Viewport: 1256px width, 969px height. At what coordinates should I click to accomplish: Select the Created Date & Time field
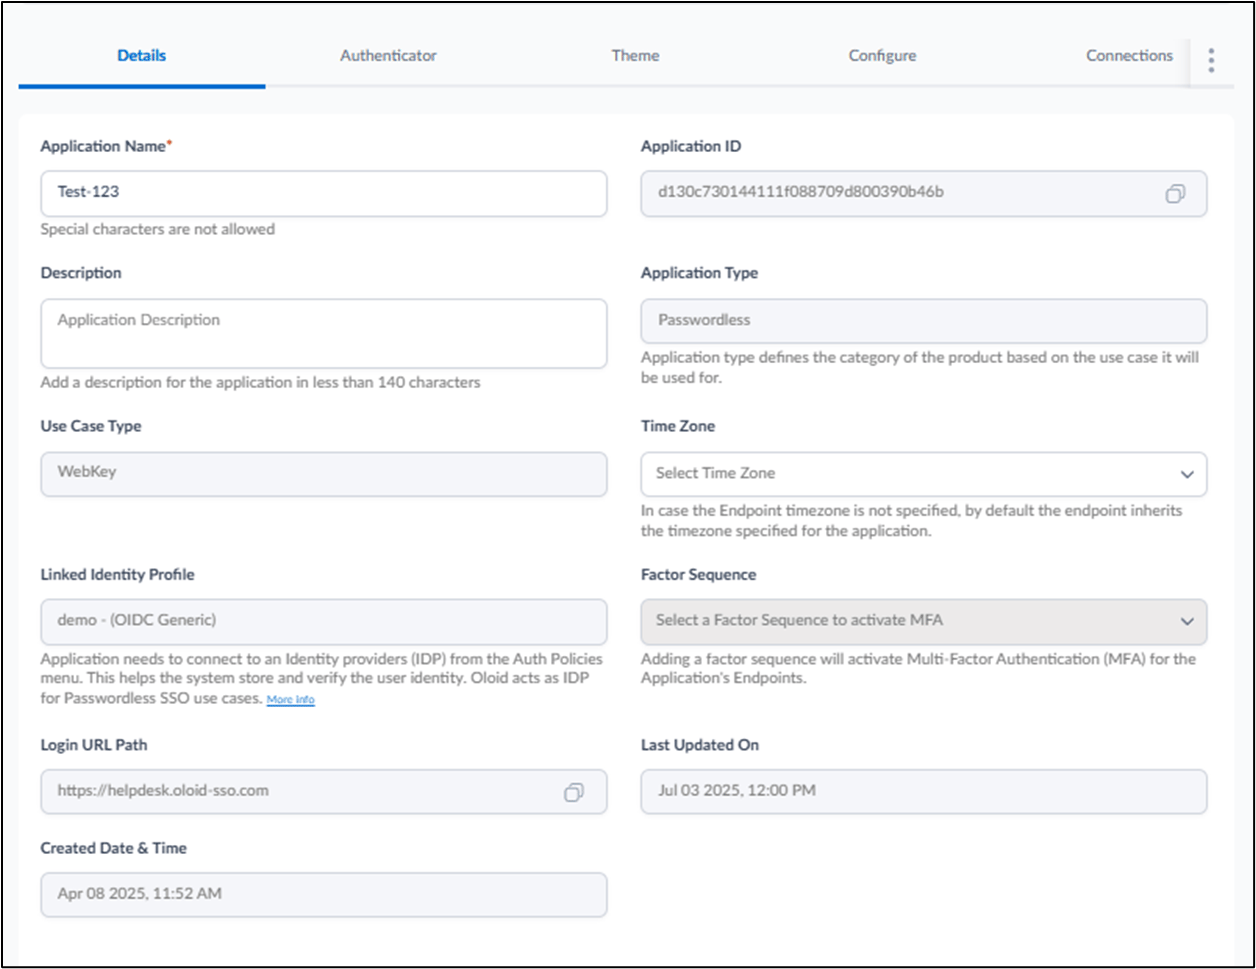click(323, 894)
